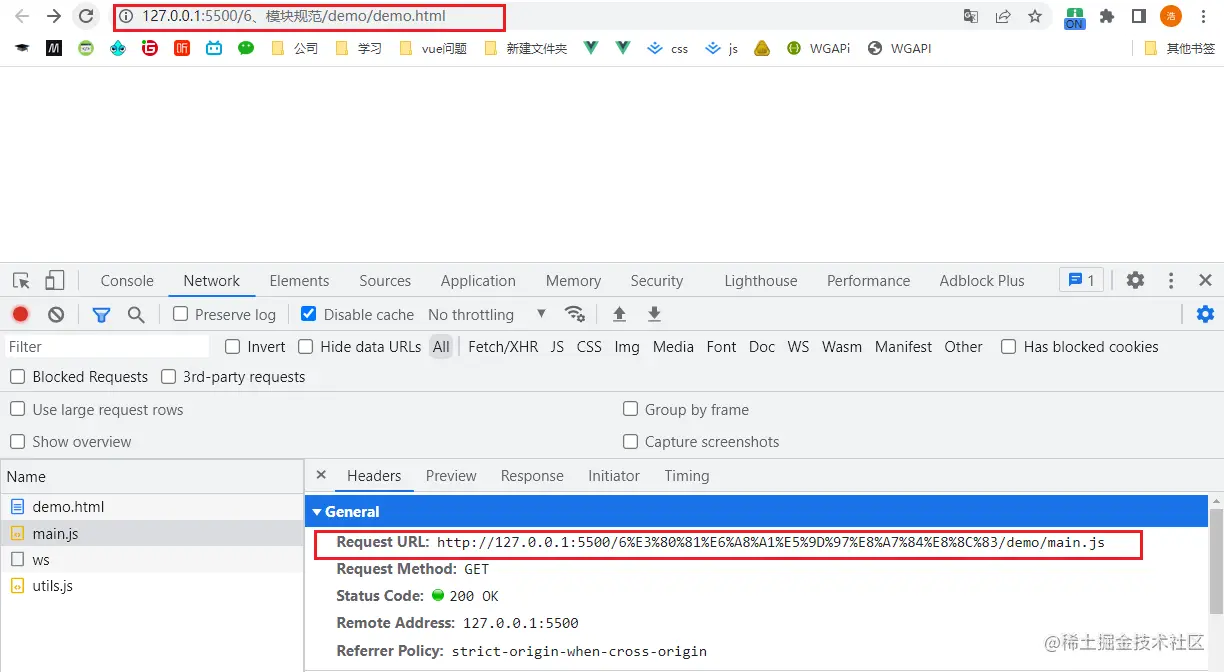Open the js bookmark
The width and height of the screenshot is (1224, 672).
[x=722, y=48]
